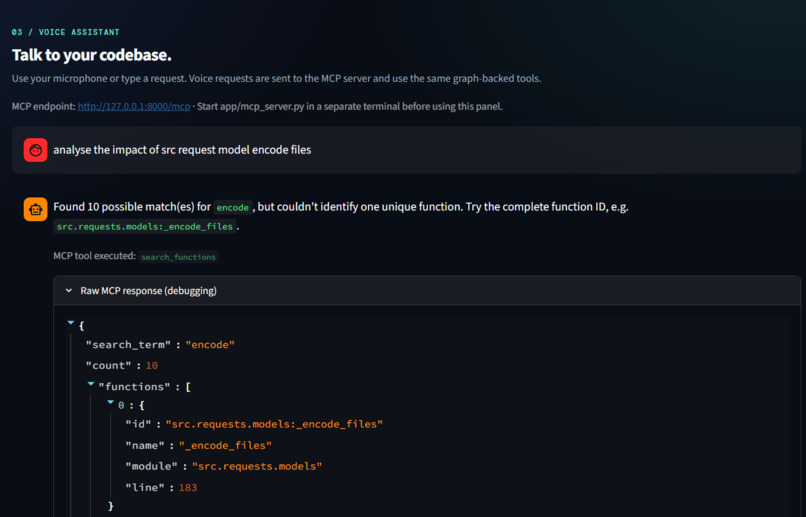Click the src.requests.models:_encode_files code chip in reply

144,226
